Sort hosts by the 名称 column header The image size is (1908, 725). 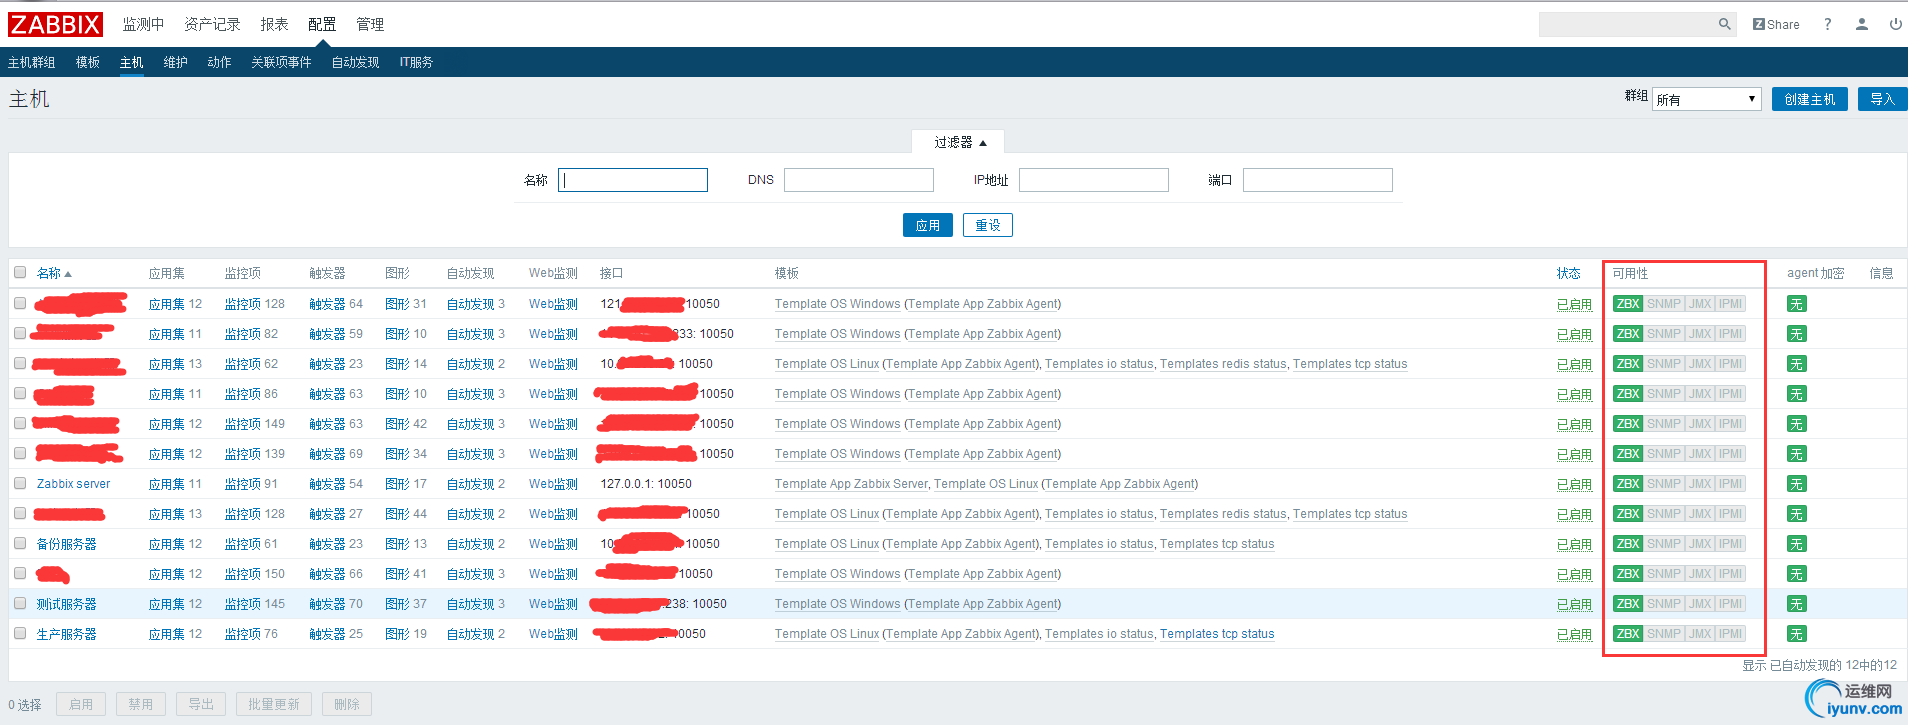[54, 273]
